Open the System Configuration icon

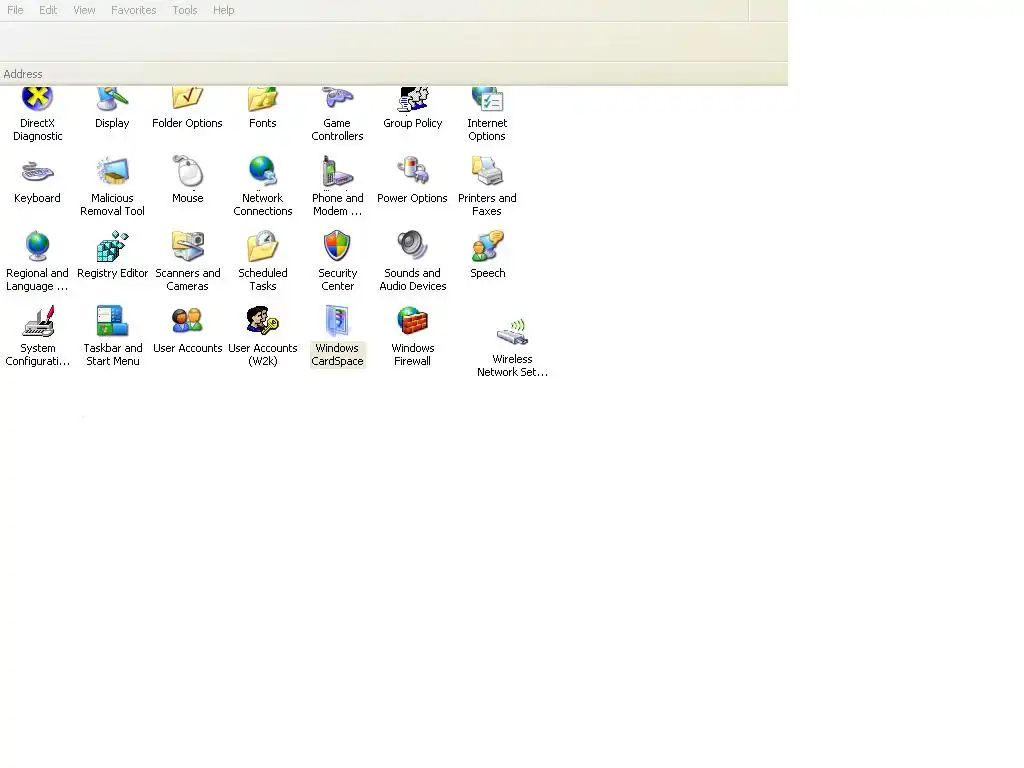point(37,322)
